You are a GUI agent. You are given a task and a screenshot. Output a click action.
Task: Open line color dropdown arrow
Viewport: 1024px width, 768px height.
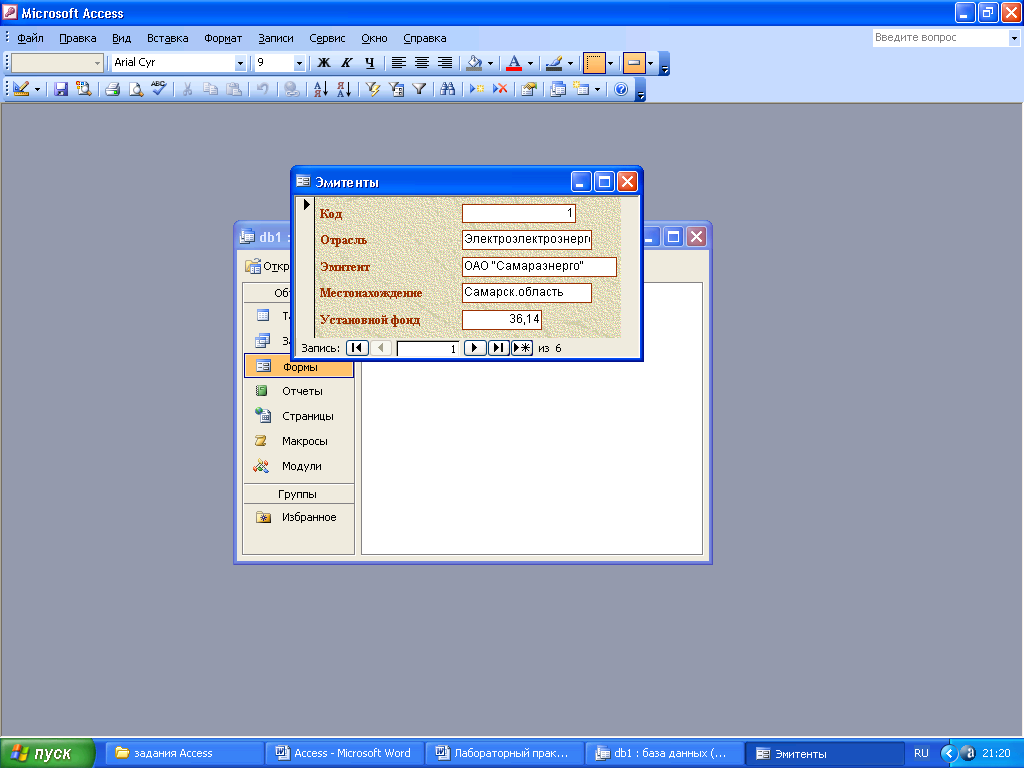[x=570, y=63]
